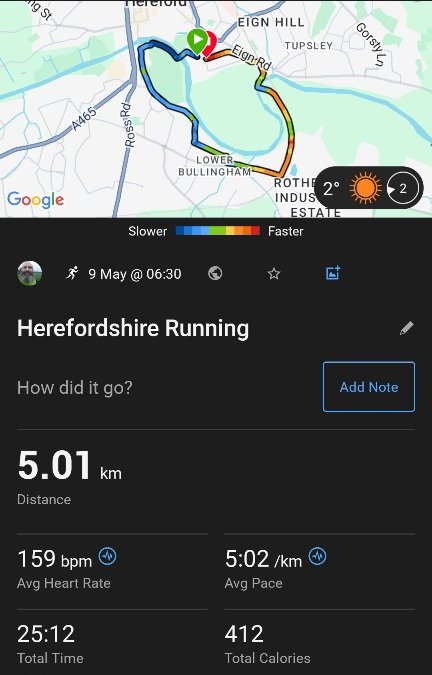Tap the Google logo on map

pos(36,200)
